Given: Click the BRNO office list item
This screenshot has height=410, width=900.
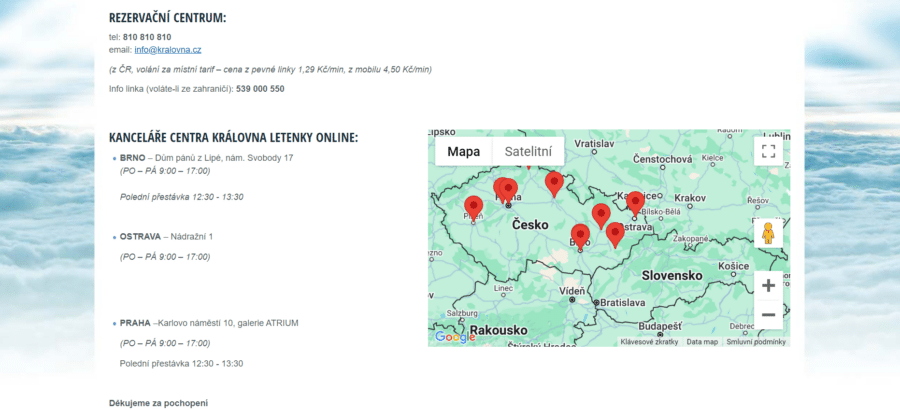Looking at the screenshot, I should click(207, 157).
